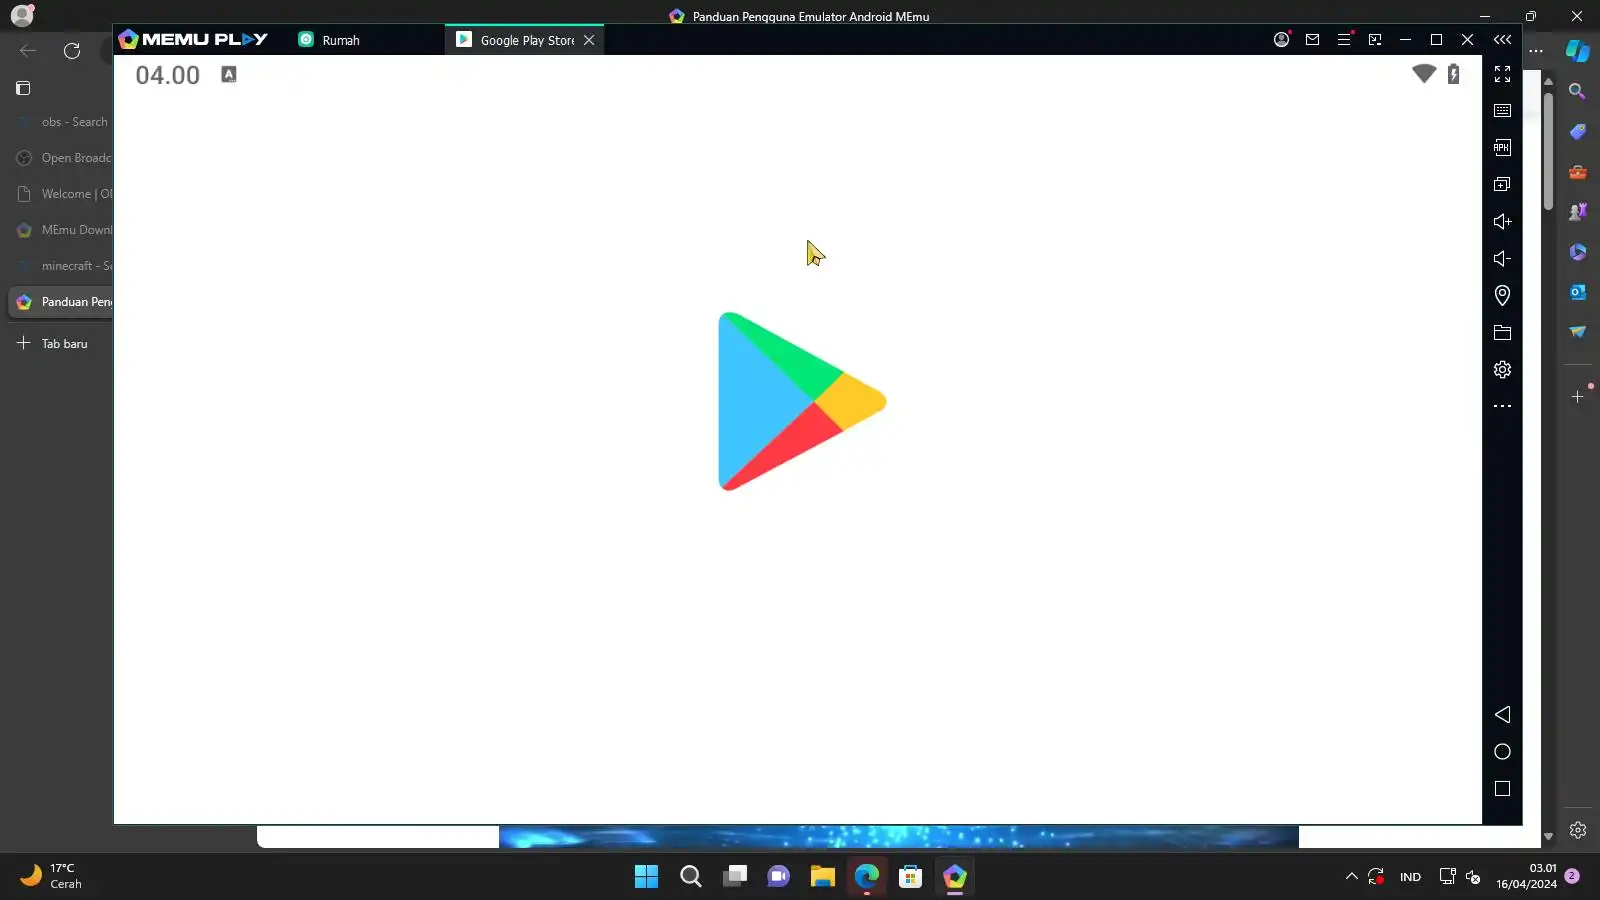The height and width of the screenshot is (900, 1600).
Task: Open the Windows Start button
Action: (646, 876)
